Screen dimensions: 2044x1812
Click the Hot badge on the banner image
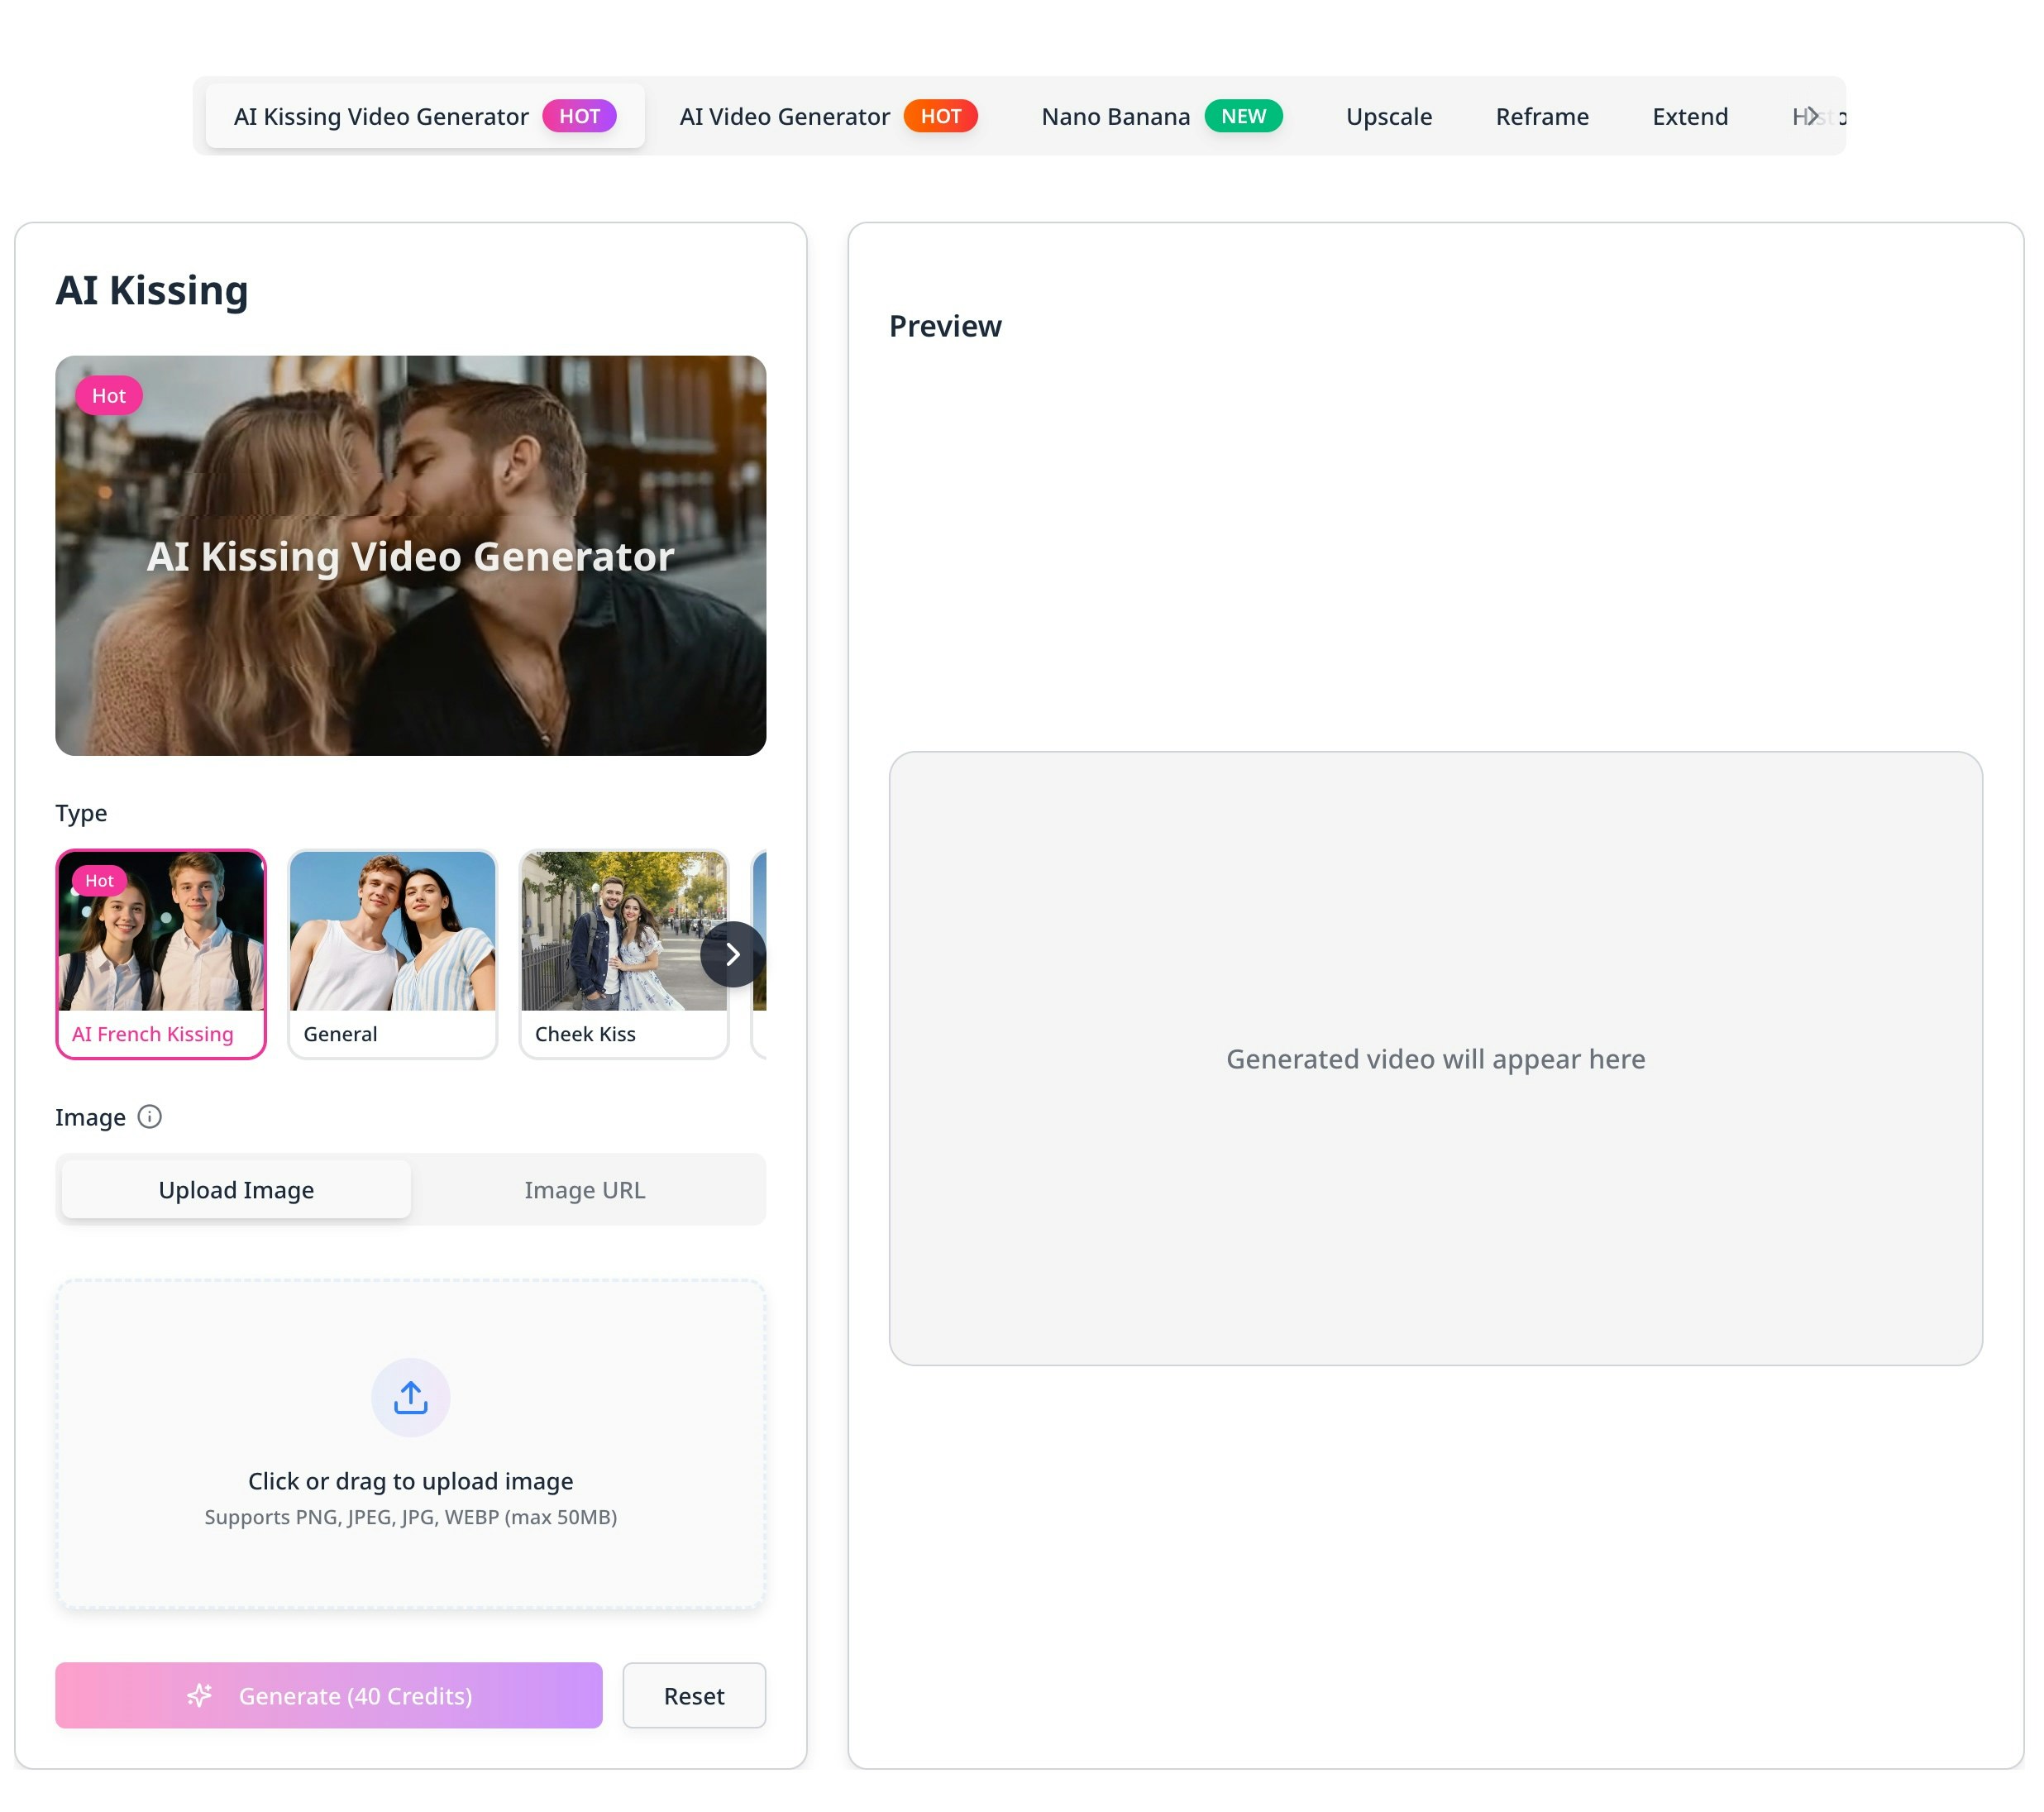(x=109, y=395)
